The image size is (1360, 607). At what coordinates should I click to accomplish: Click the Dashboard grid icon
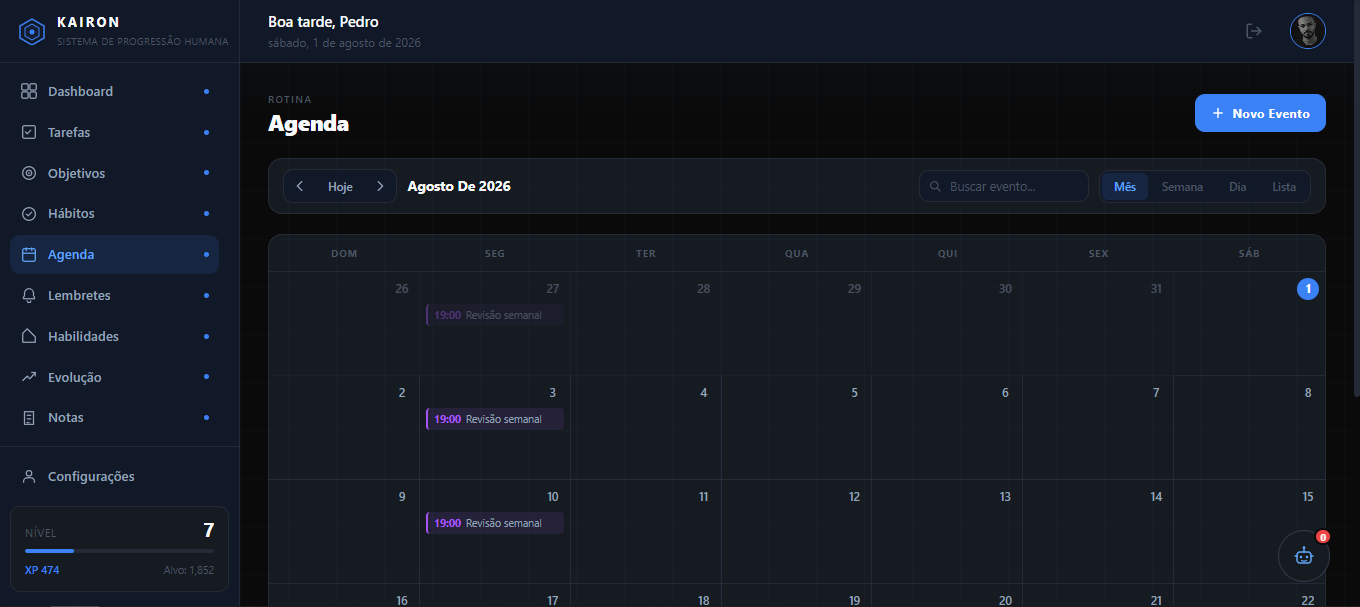pos(29,91)
